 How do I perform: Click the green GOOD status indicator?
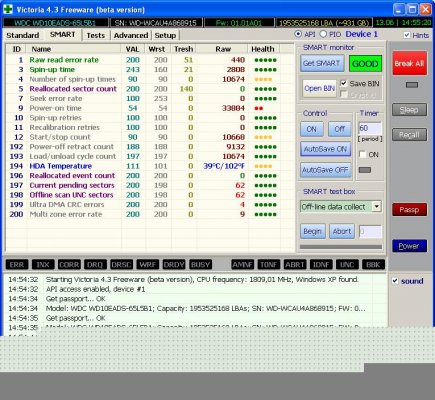[x=365, y=63]
